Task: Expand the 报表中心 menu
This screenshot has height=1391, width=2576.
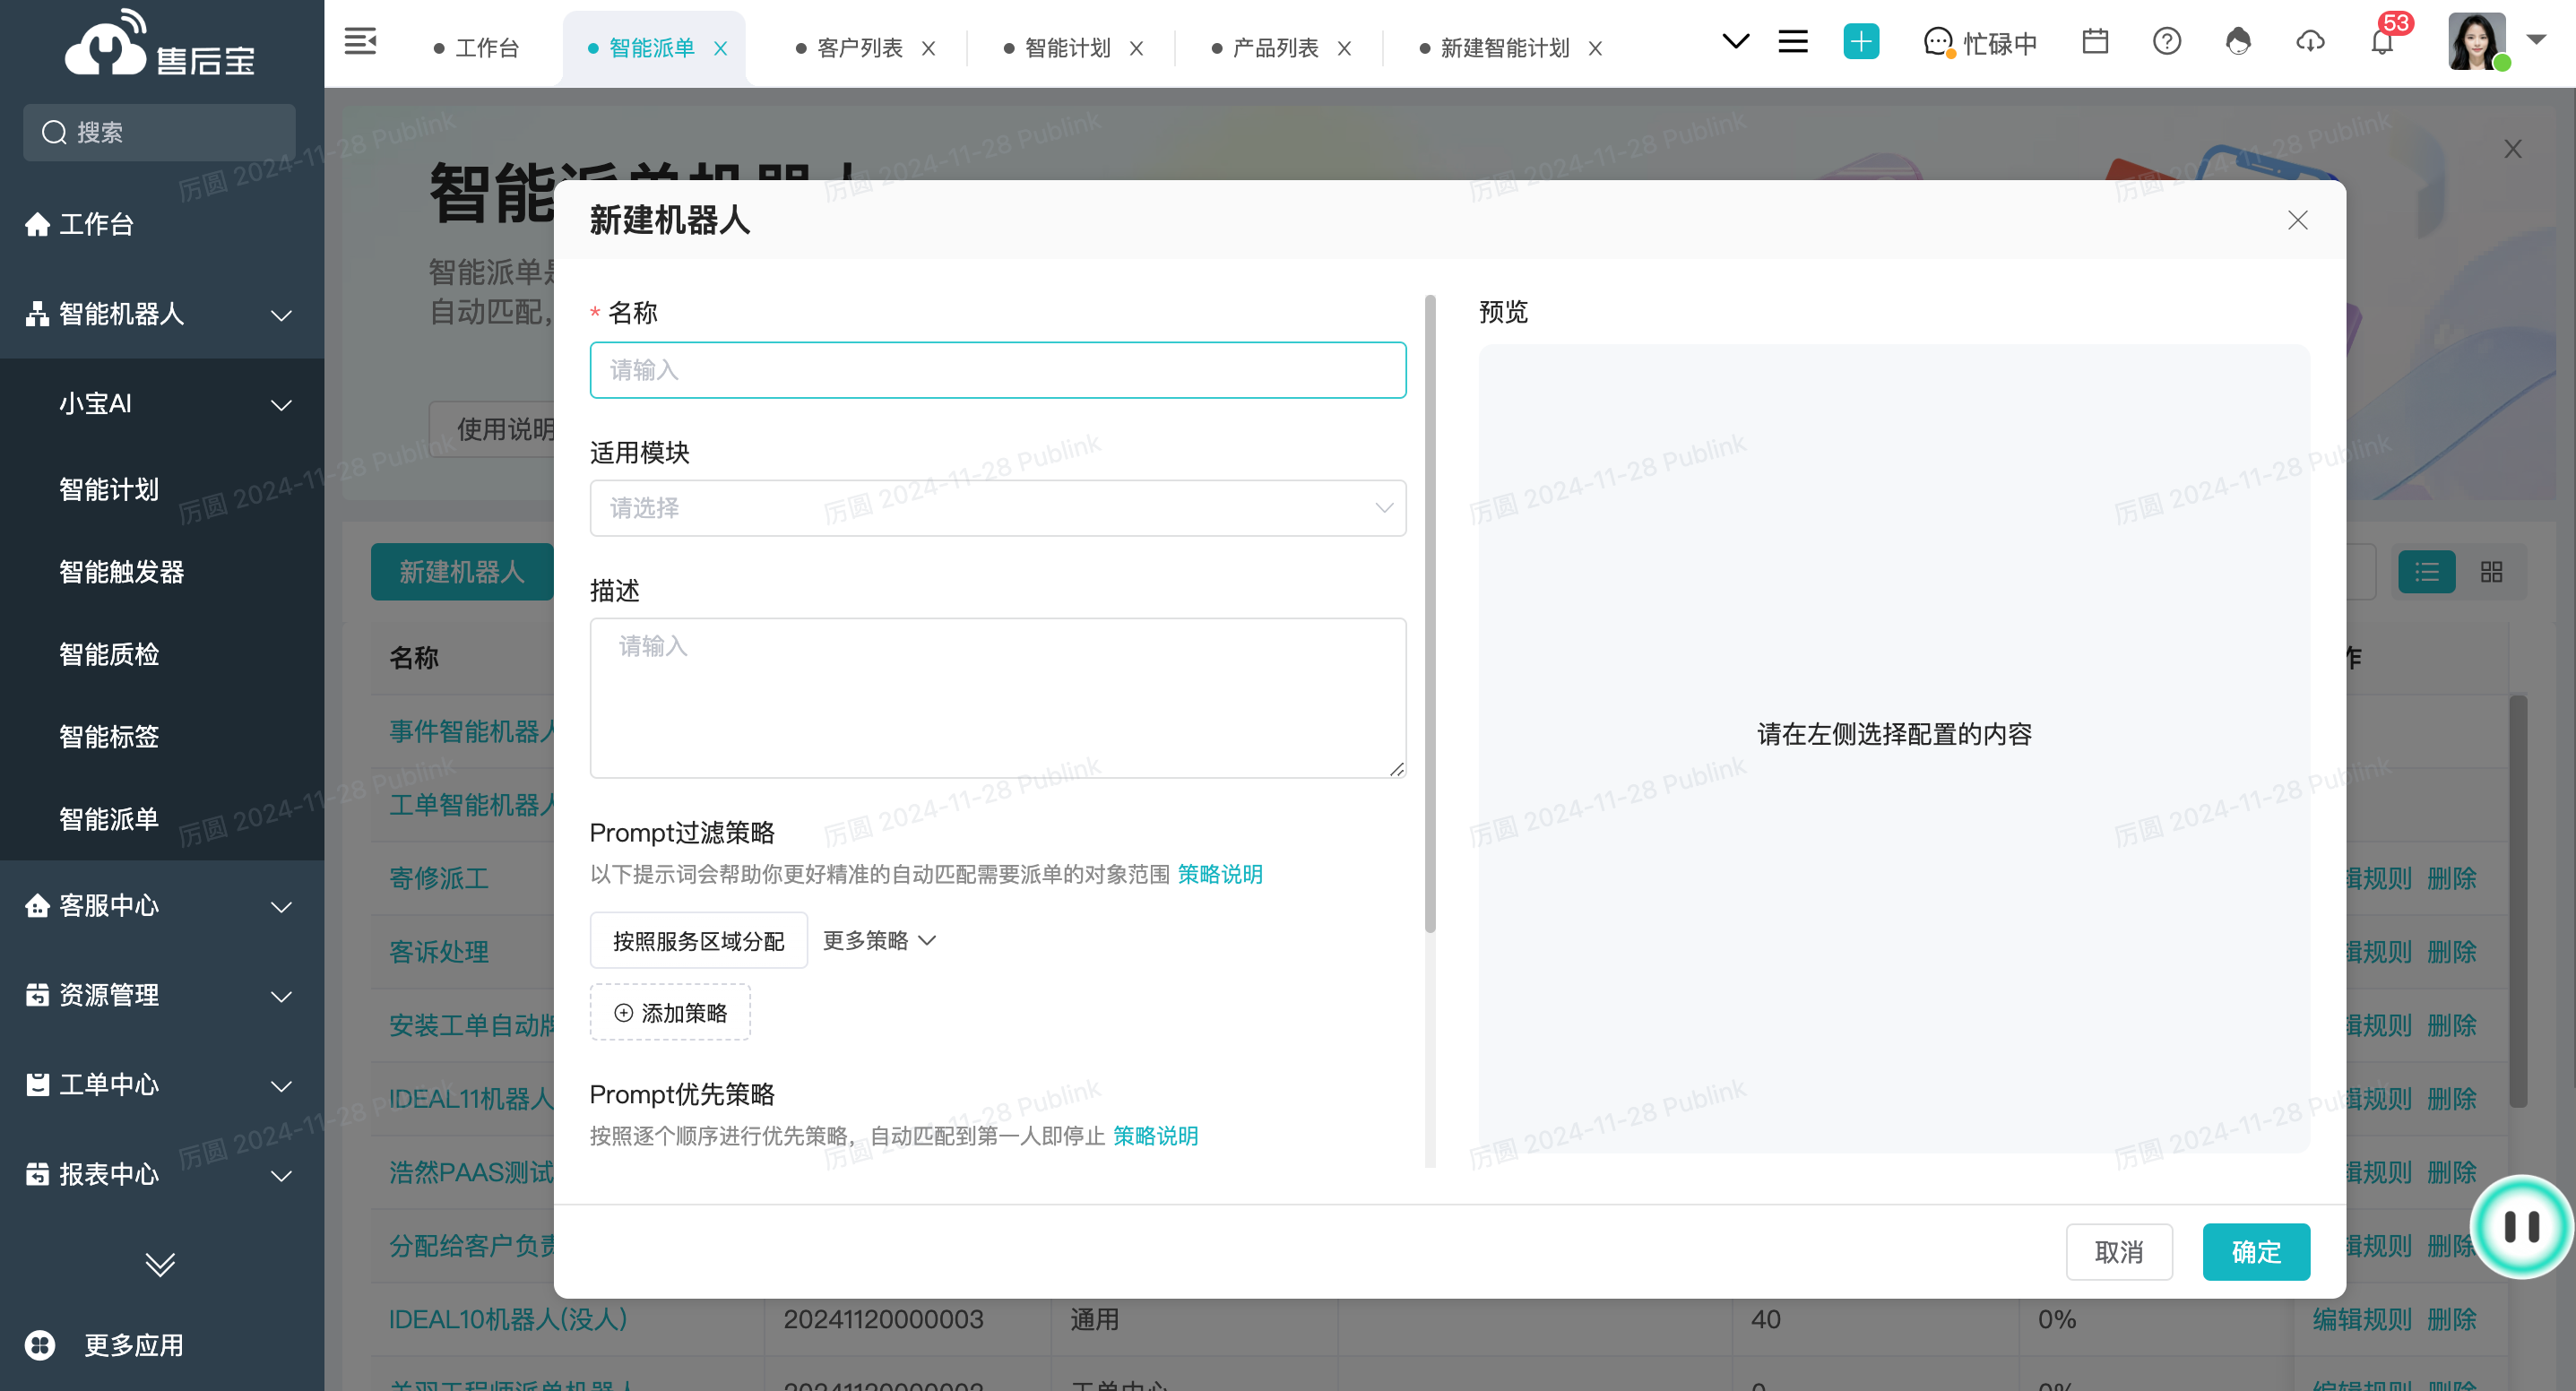Action: tap(282, 1175)
